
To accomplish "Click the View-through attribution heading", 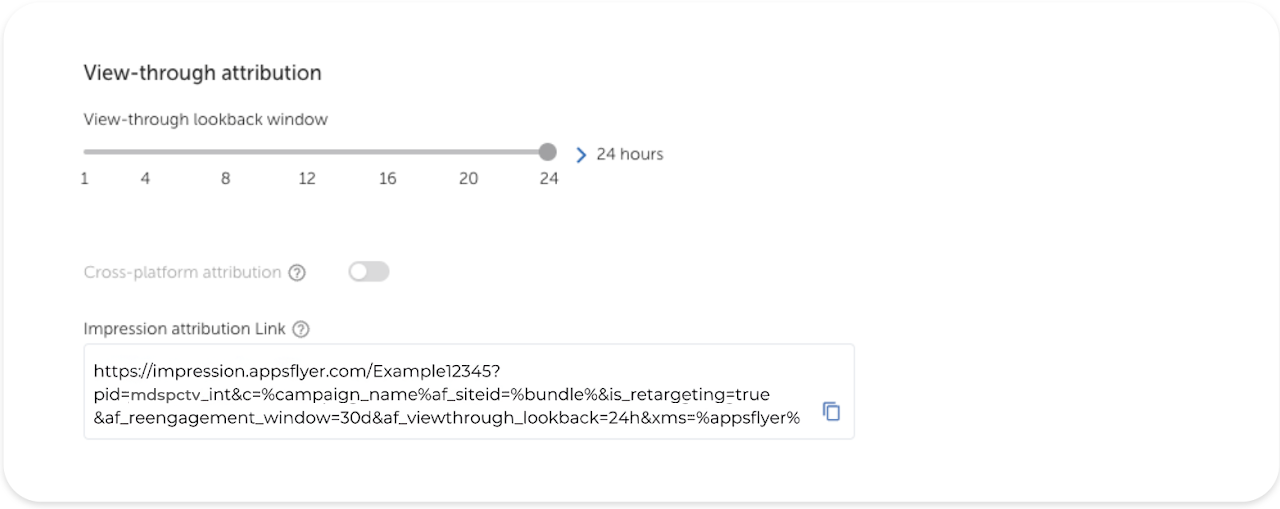I will (202, 73).
